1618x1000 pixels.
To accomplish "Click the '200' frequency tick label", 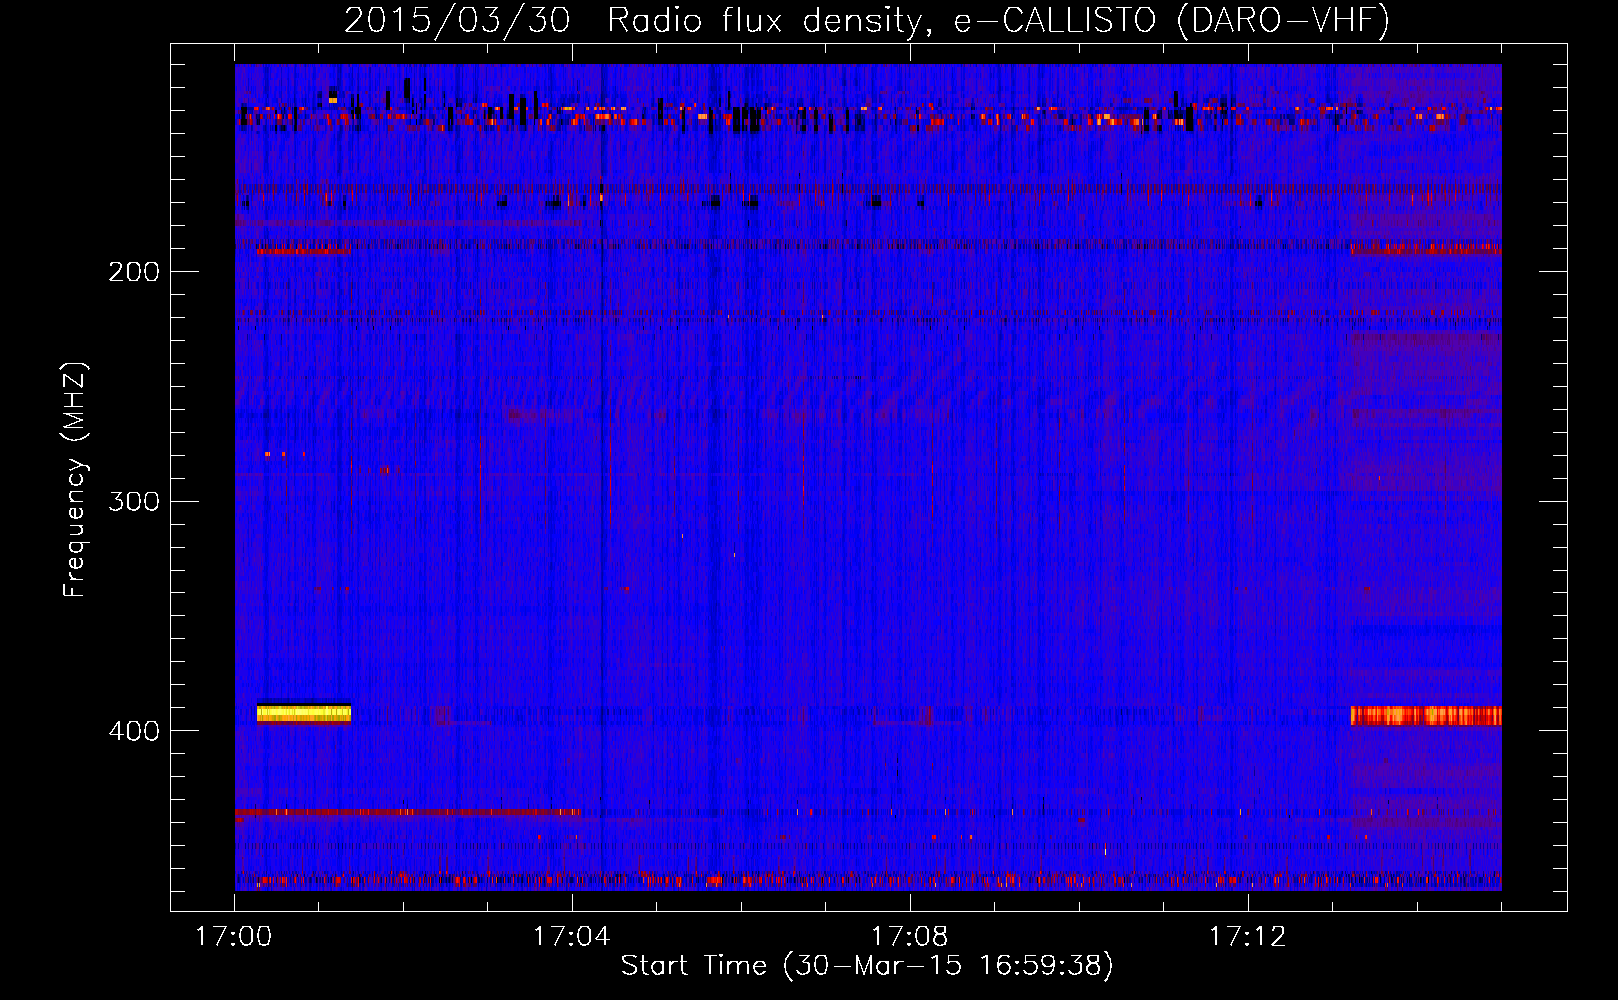I will [134, 272].
